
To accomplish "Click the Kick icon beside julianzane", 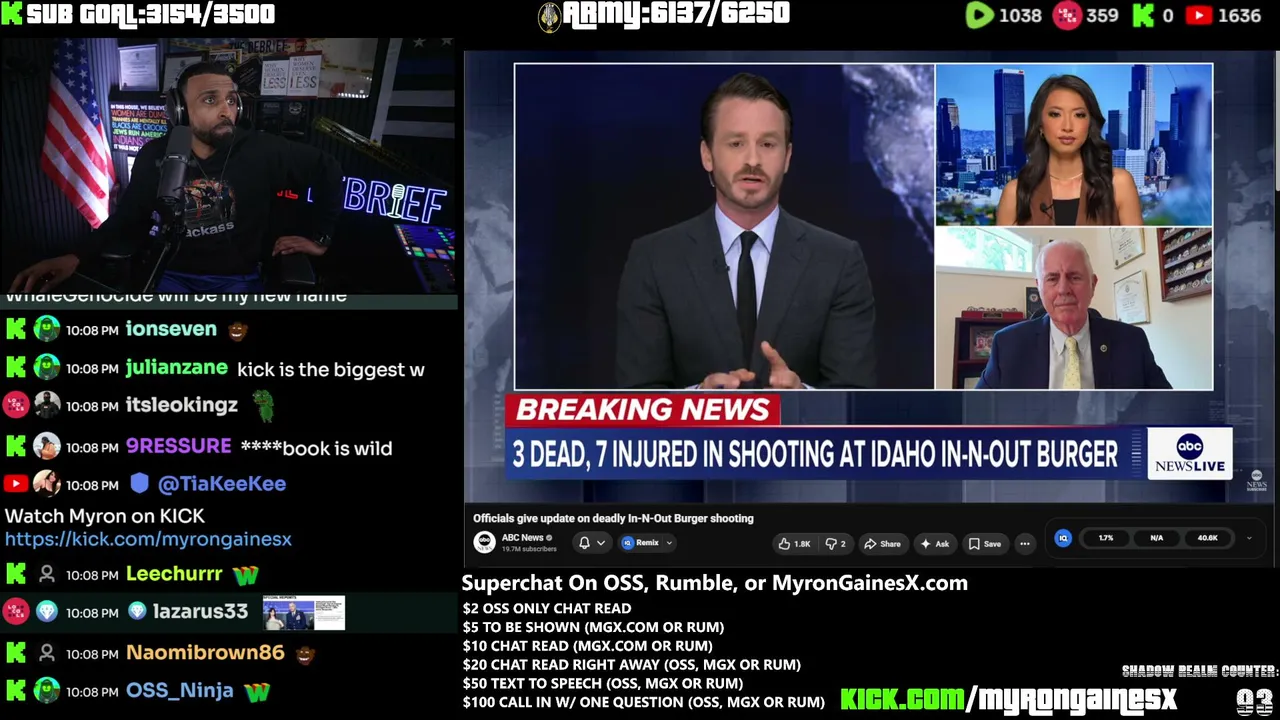I will tap(15, 368).
